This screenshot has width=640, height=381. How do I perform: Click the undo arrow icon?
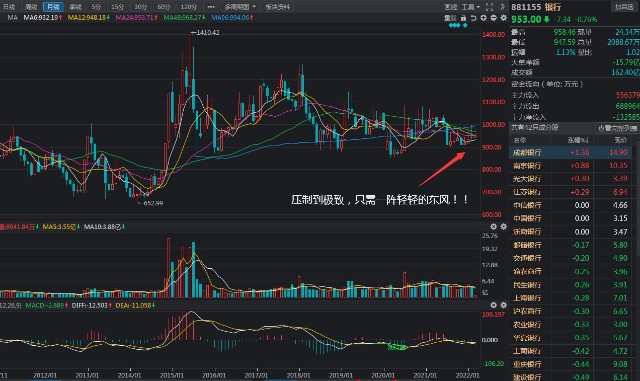pyautogui.click(x=473, y=18)
